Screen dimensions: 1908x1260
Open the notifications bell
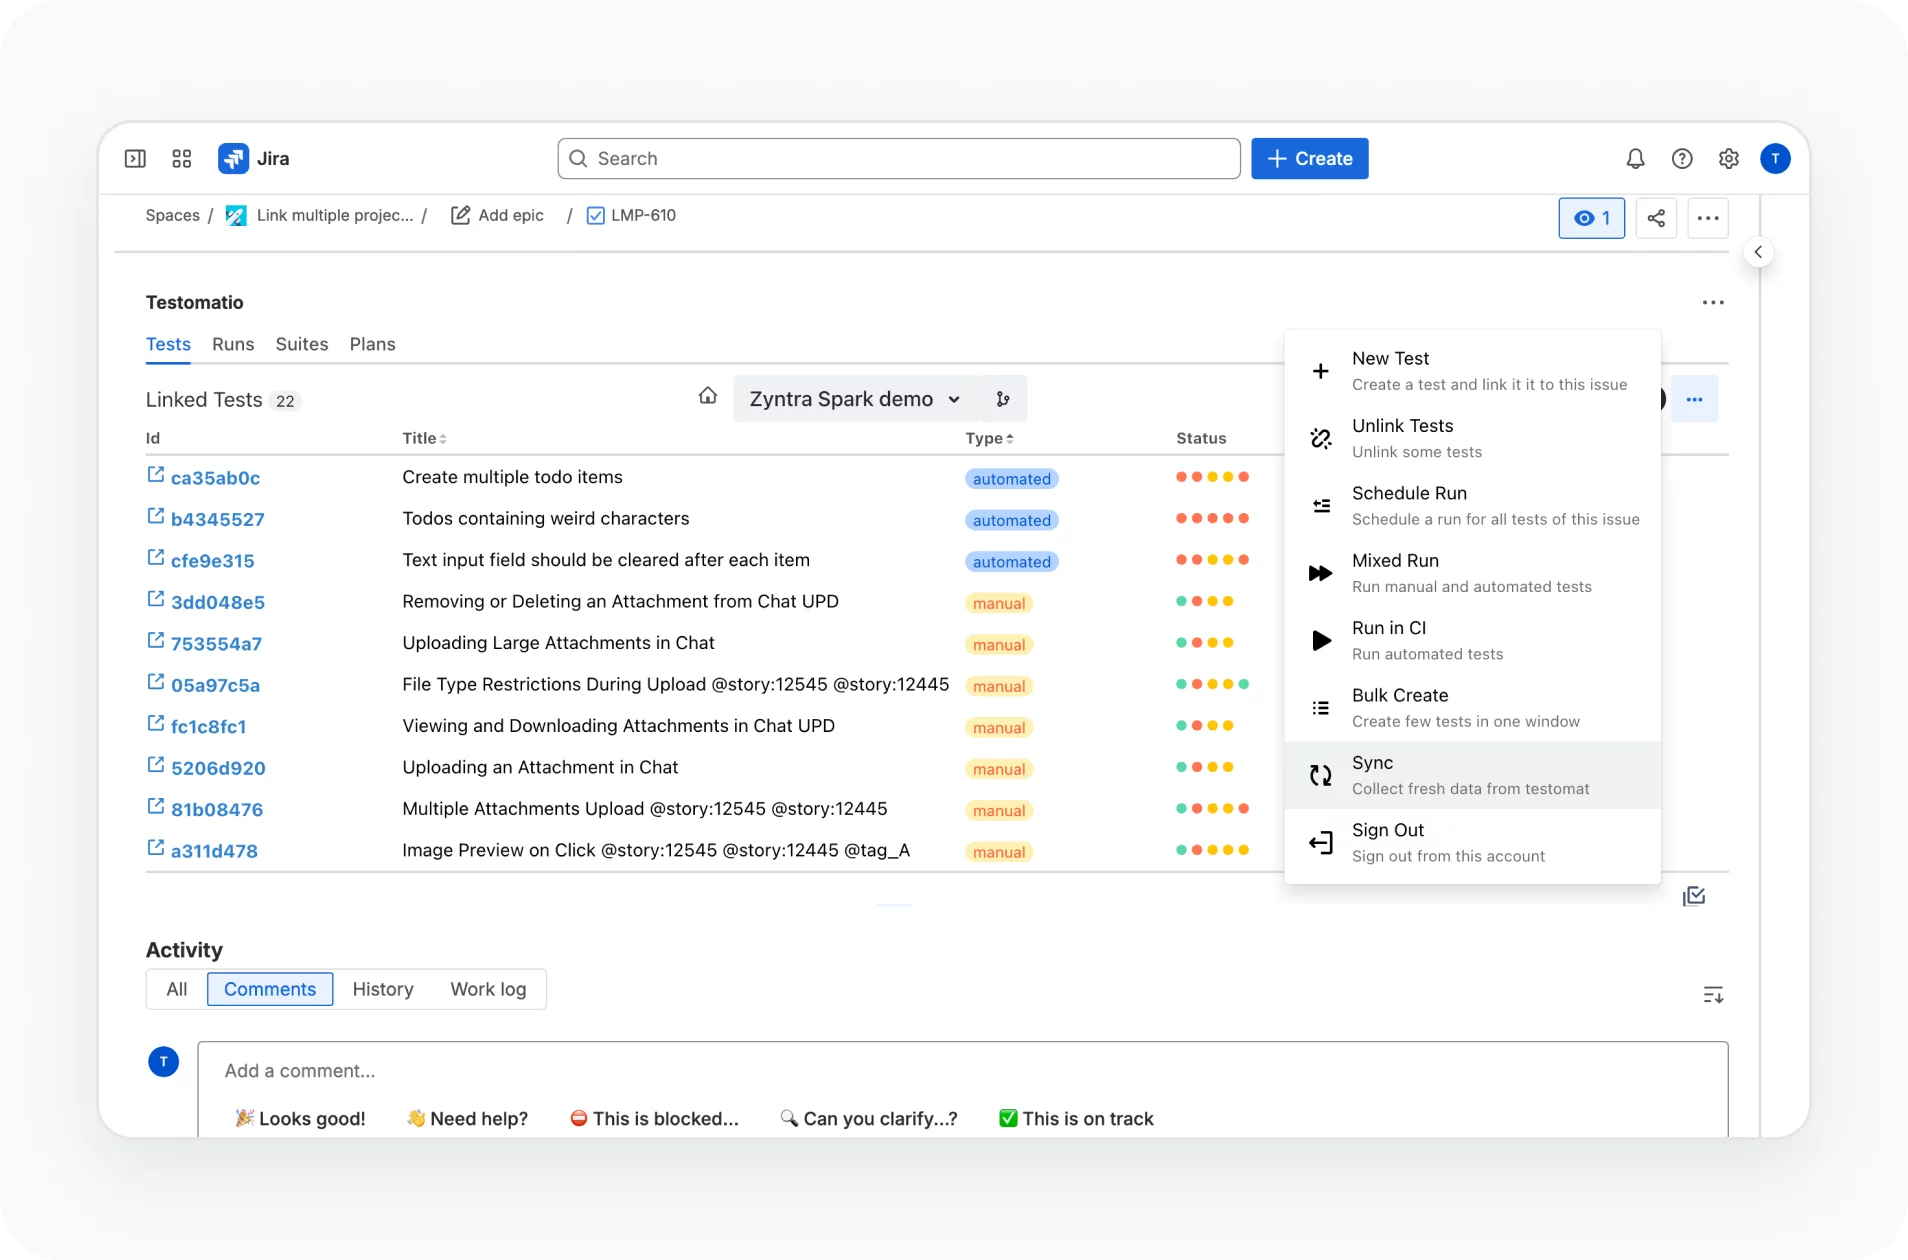coord(1635,158)
